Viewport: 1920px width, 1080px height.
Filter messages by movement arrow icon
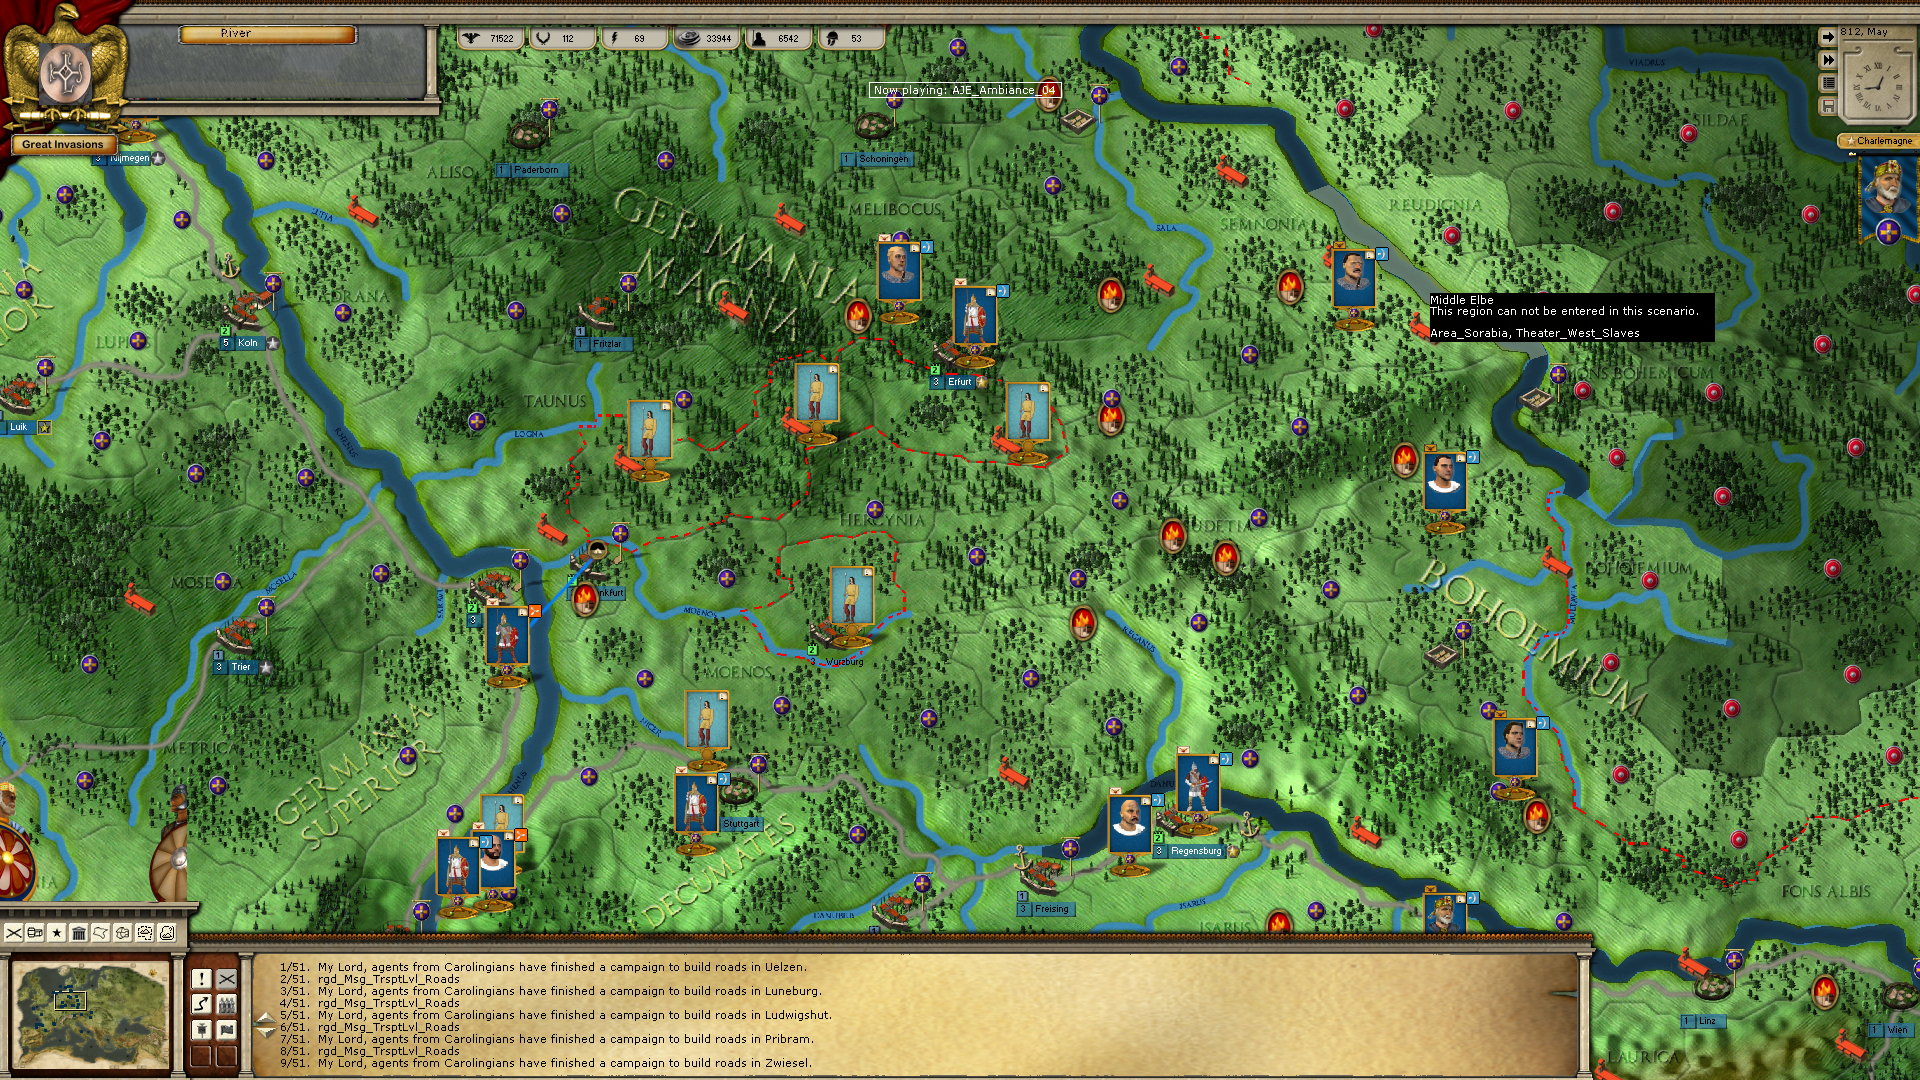click(x=201, y=1004)
